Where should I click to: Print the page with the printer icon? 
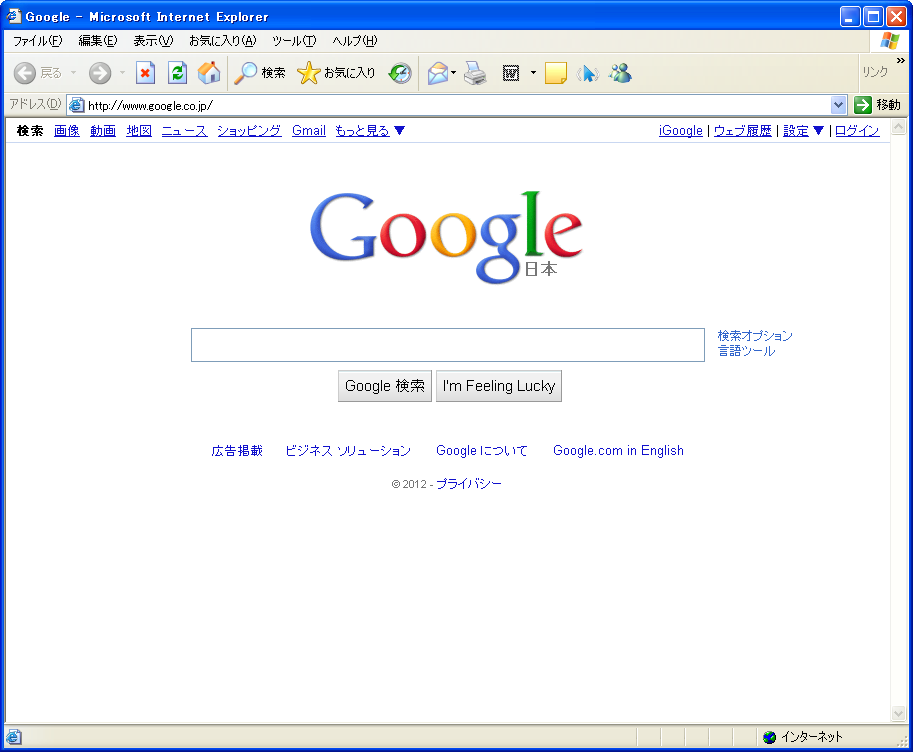click(475, 73)
